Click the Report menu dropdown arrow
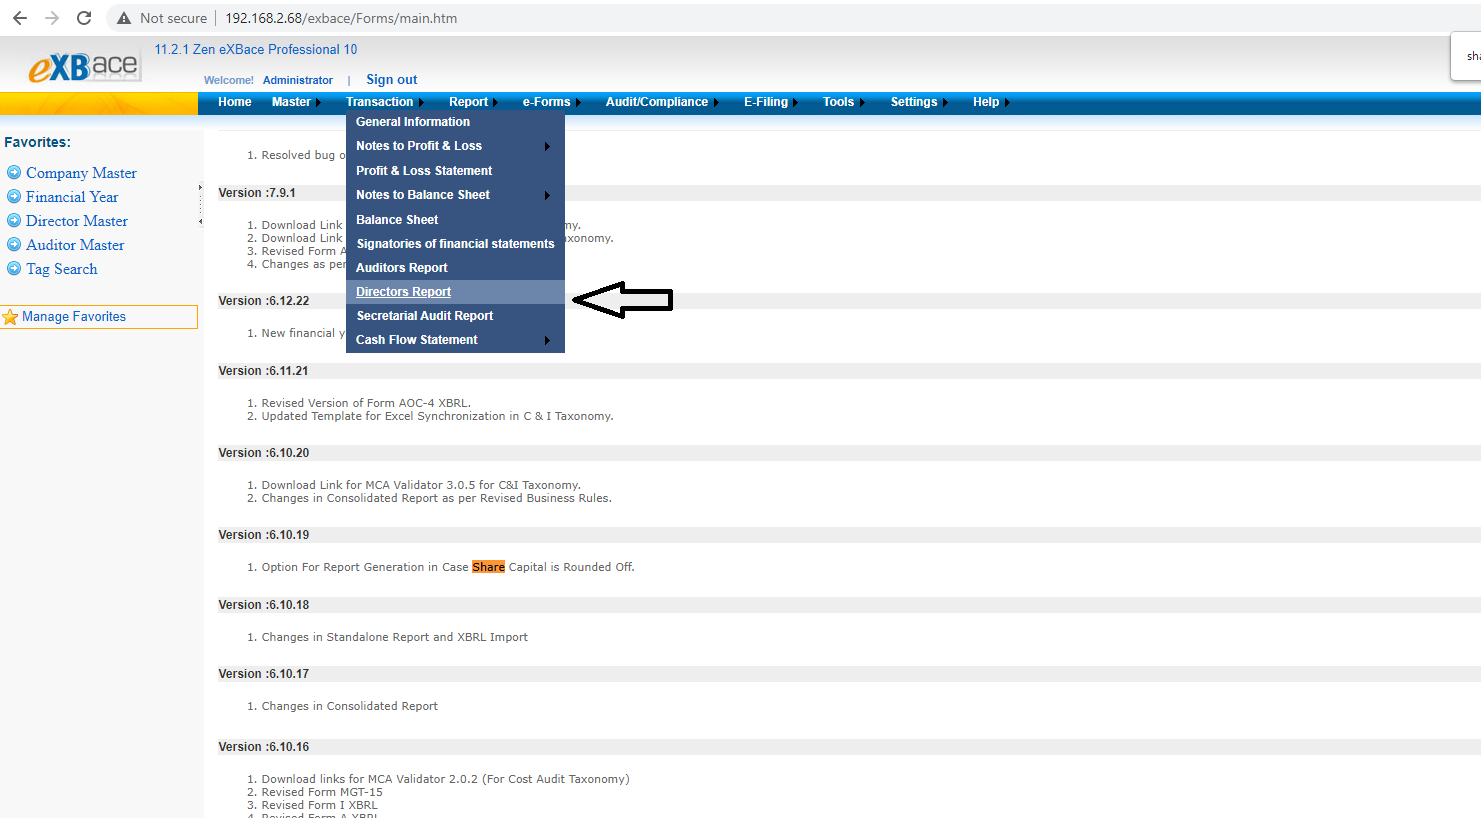Screen dimensions: 1481x818 coord(495,103)
